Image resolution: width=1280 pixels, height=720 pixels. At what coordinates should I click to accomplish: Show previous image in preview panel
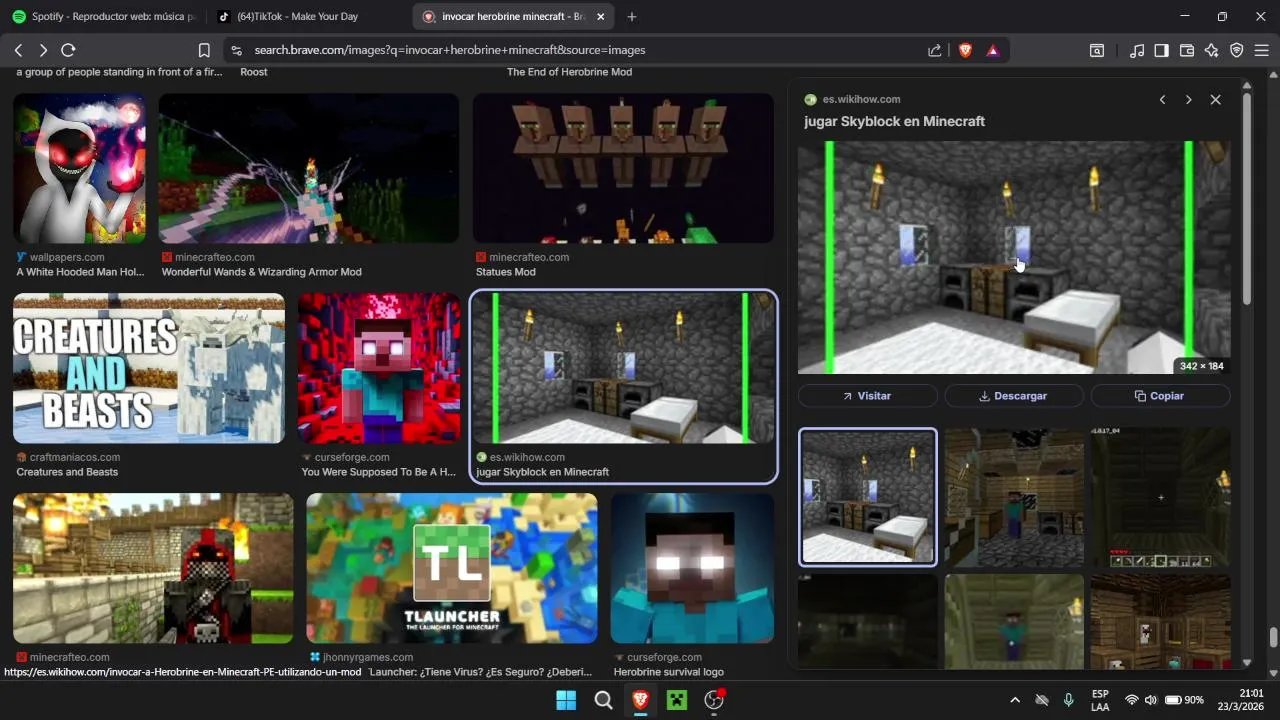click(x=1162, y=100)
